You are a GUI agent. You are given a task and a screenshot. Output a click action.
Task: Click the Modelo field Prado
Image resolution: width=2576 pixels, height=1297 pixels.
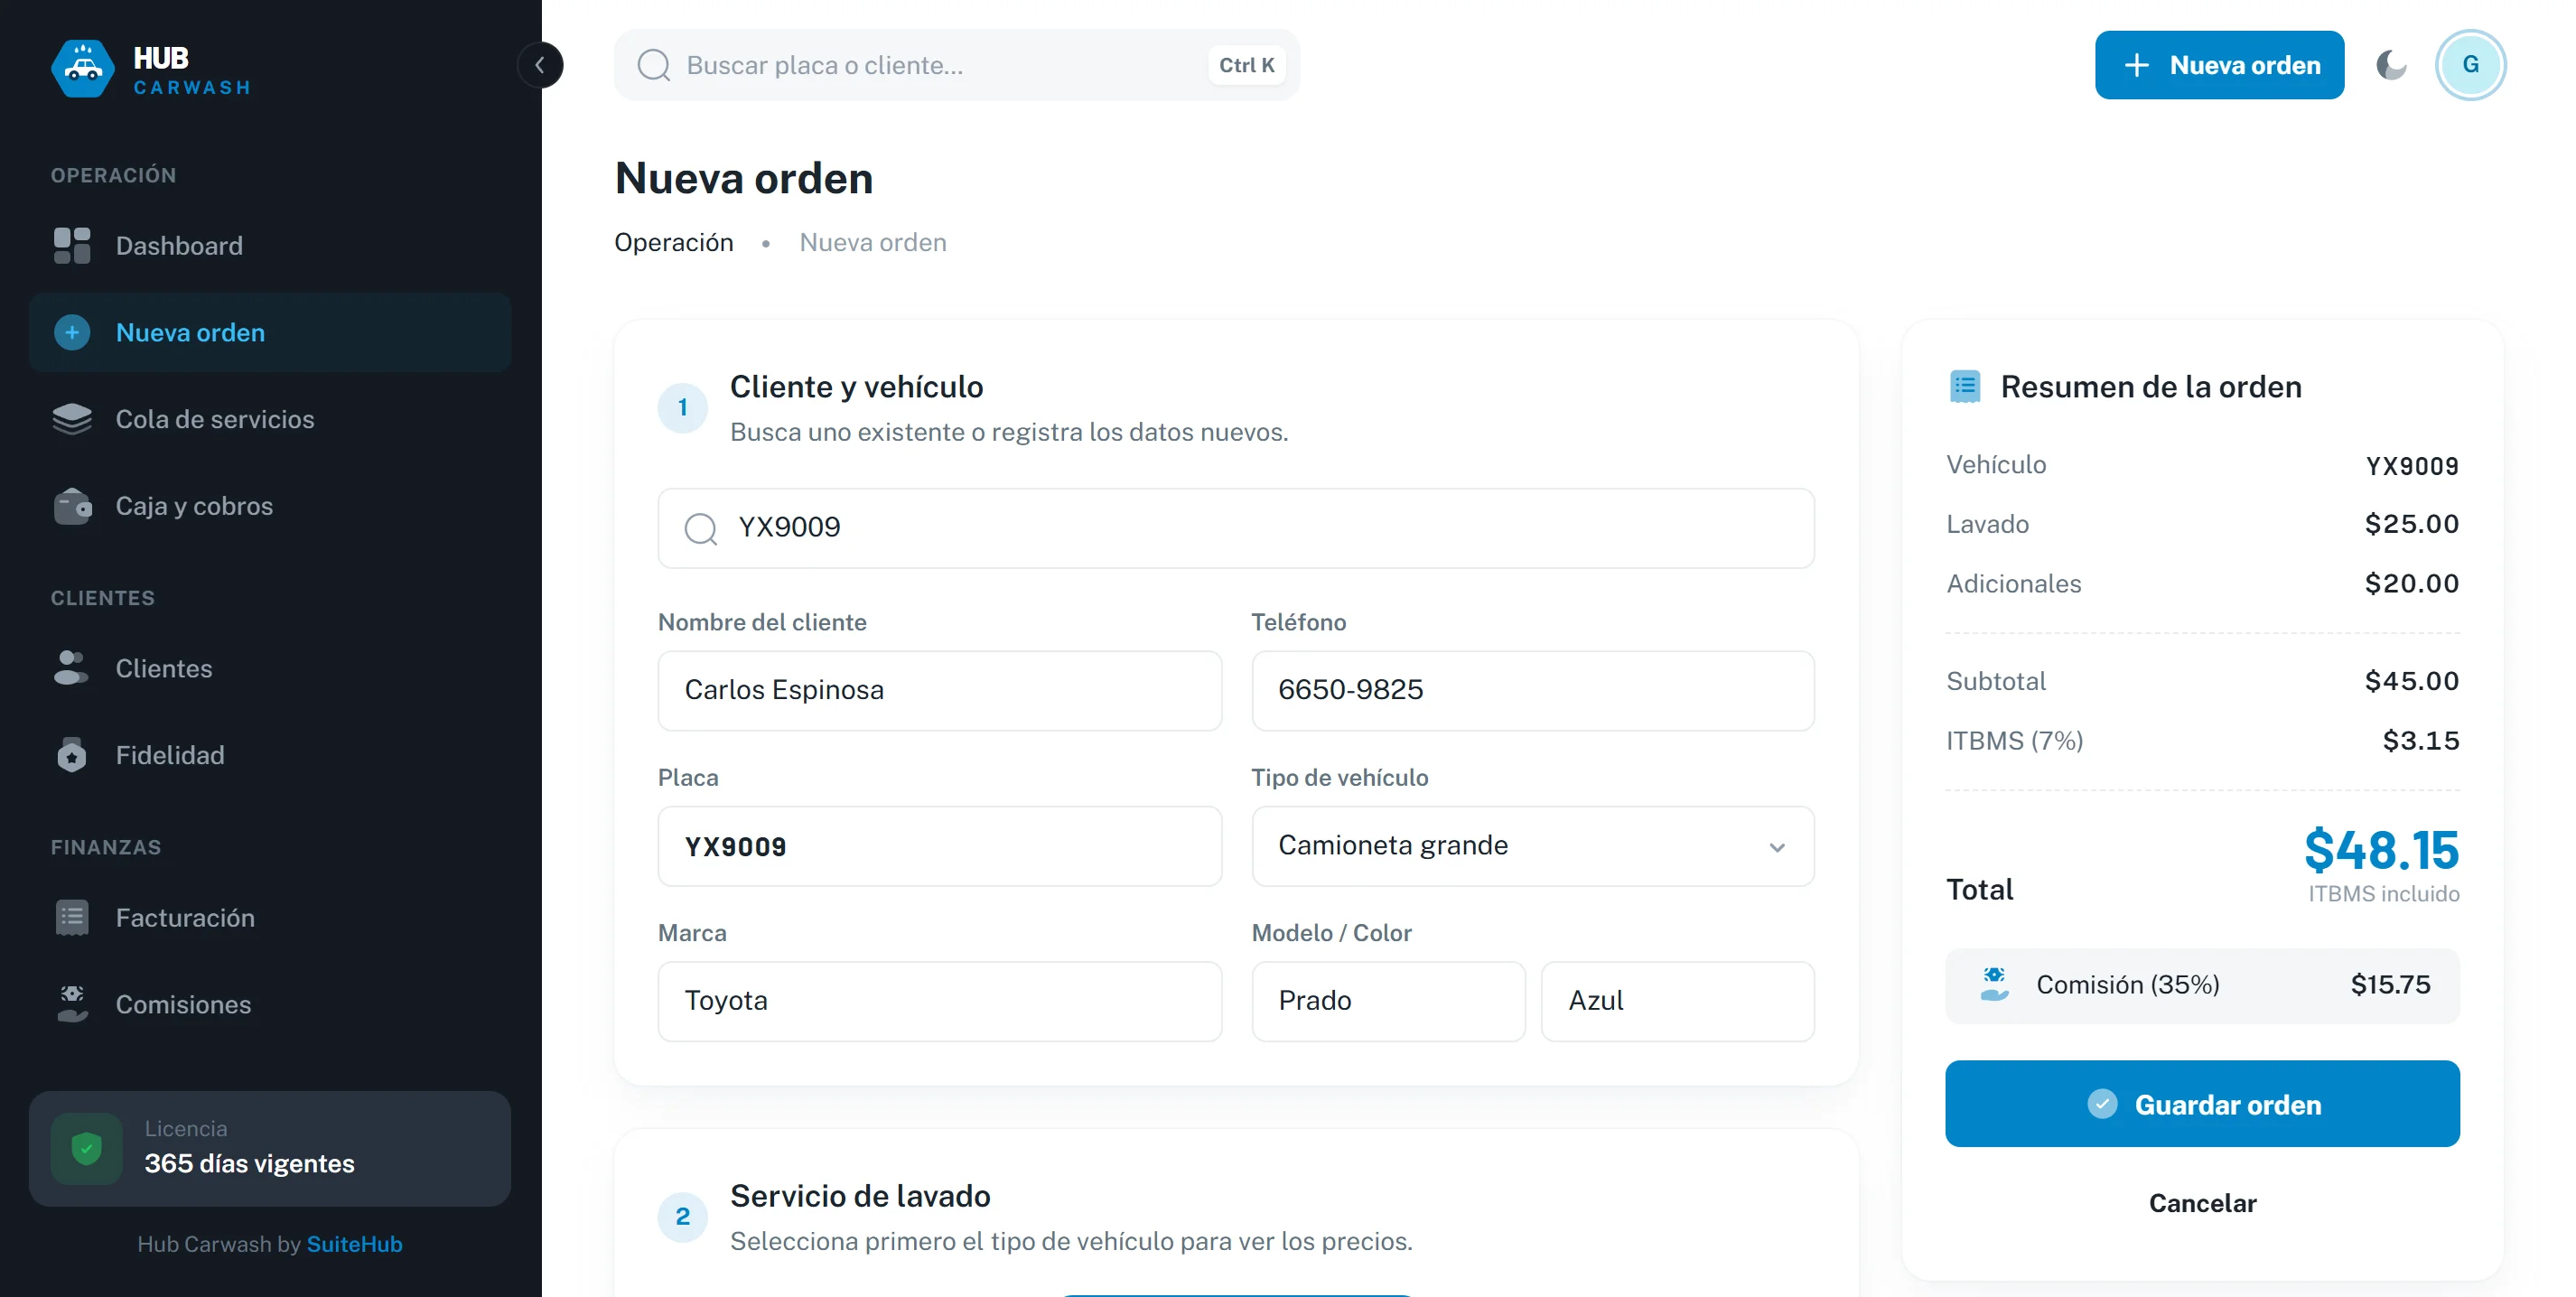[x=1388, y=1002]
